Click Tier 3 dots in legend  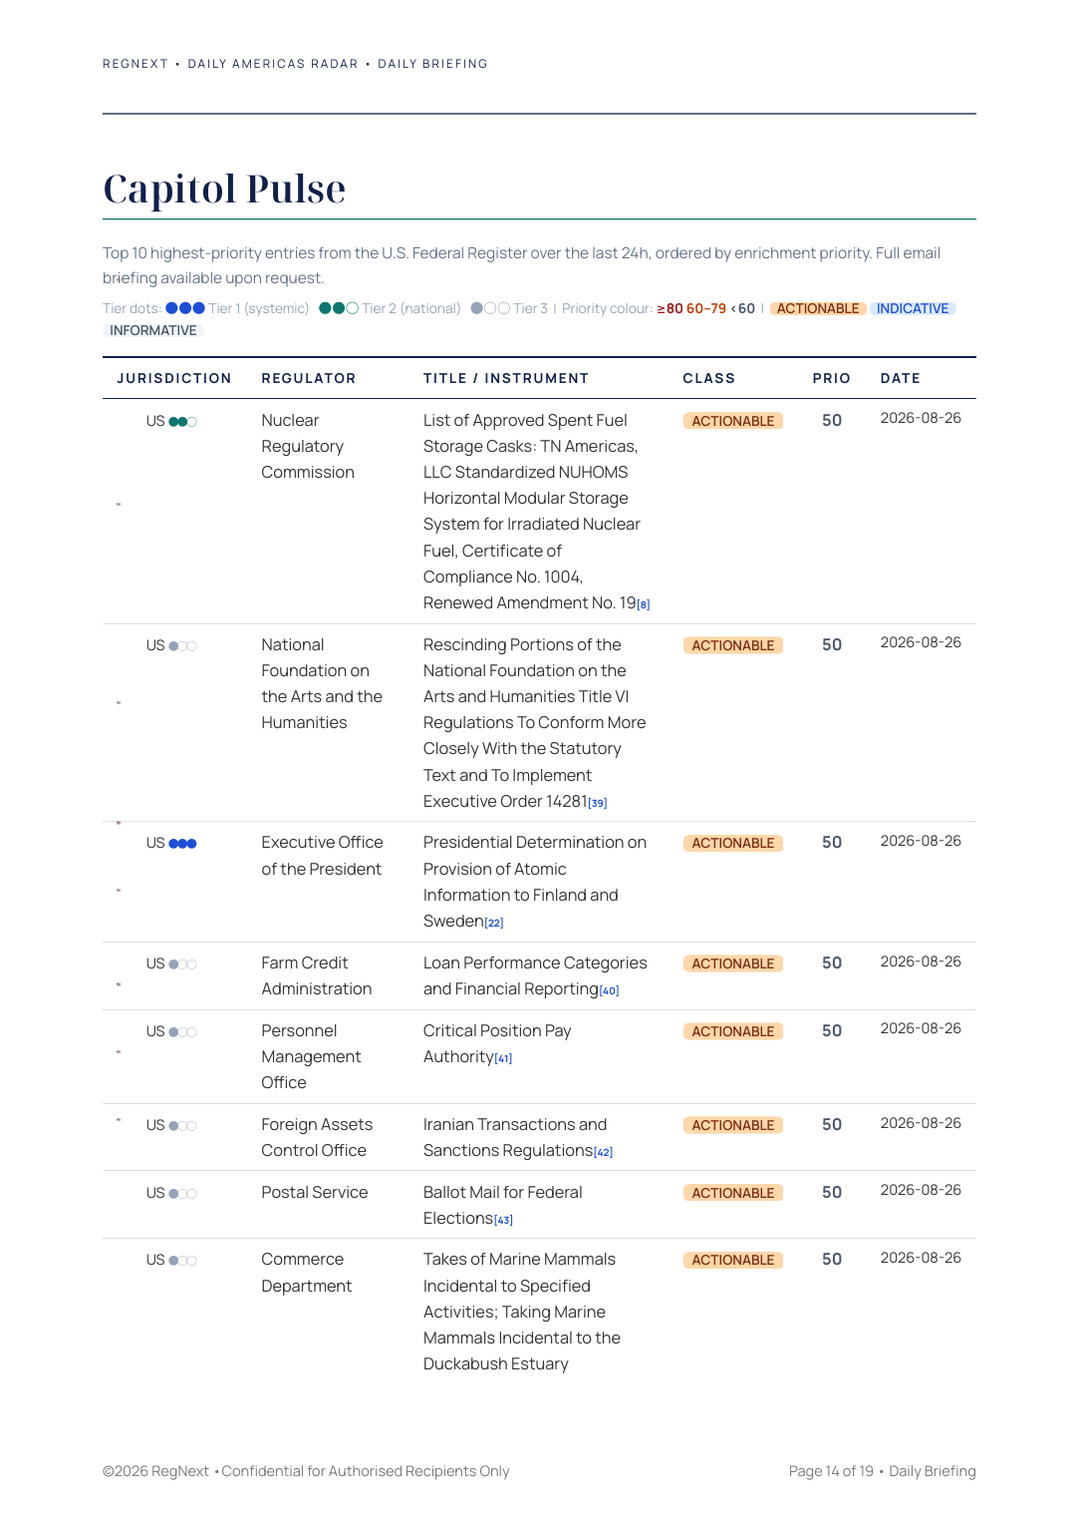[x=490, y=308]
